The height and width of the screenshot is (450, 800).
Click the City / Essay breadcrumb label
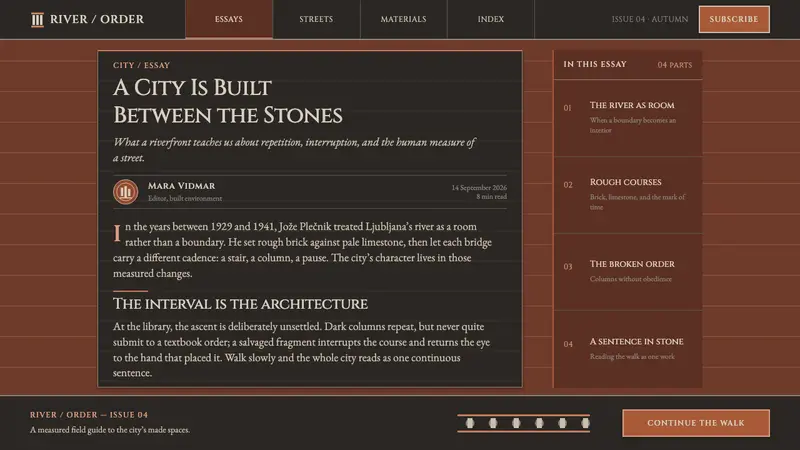coord(141,65)
